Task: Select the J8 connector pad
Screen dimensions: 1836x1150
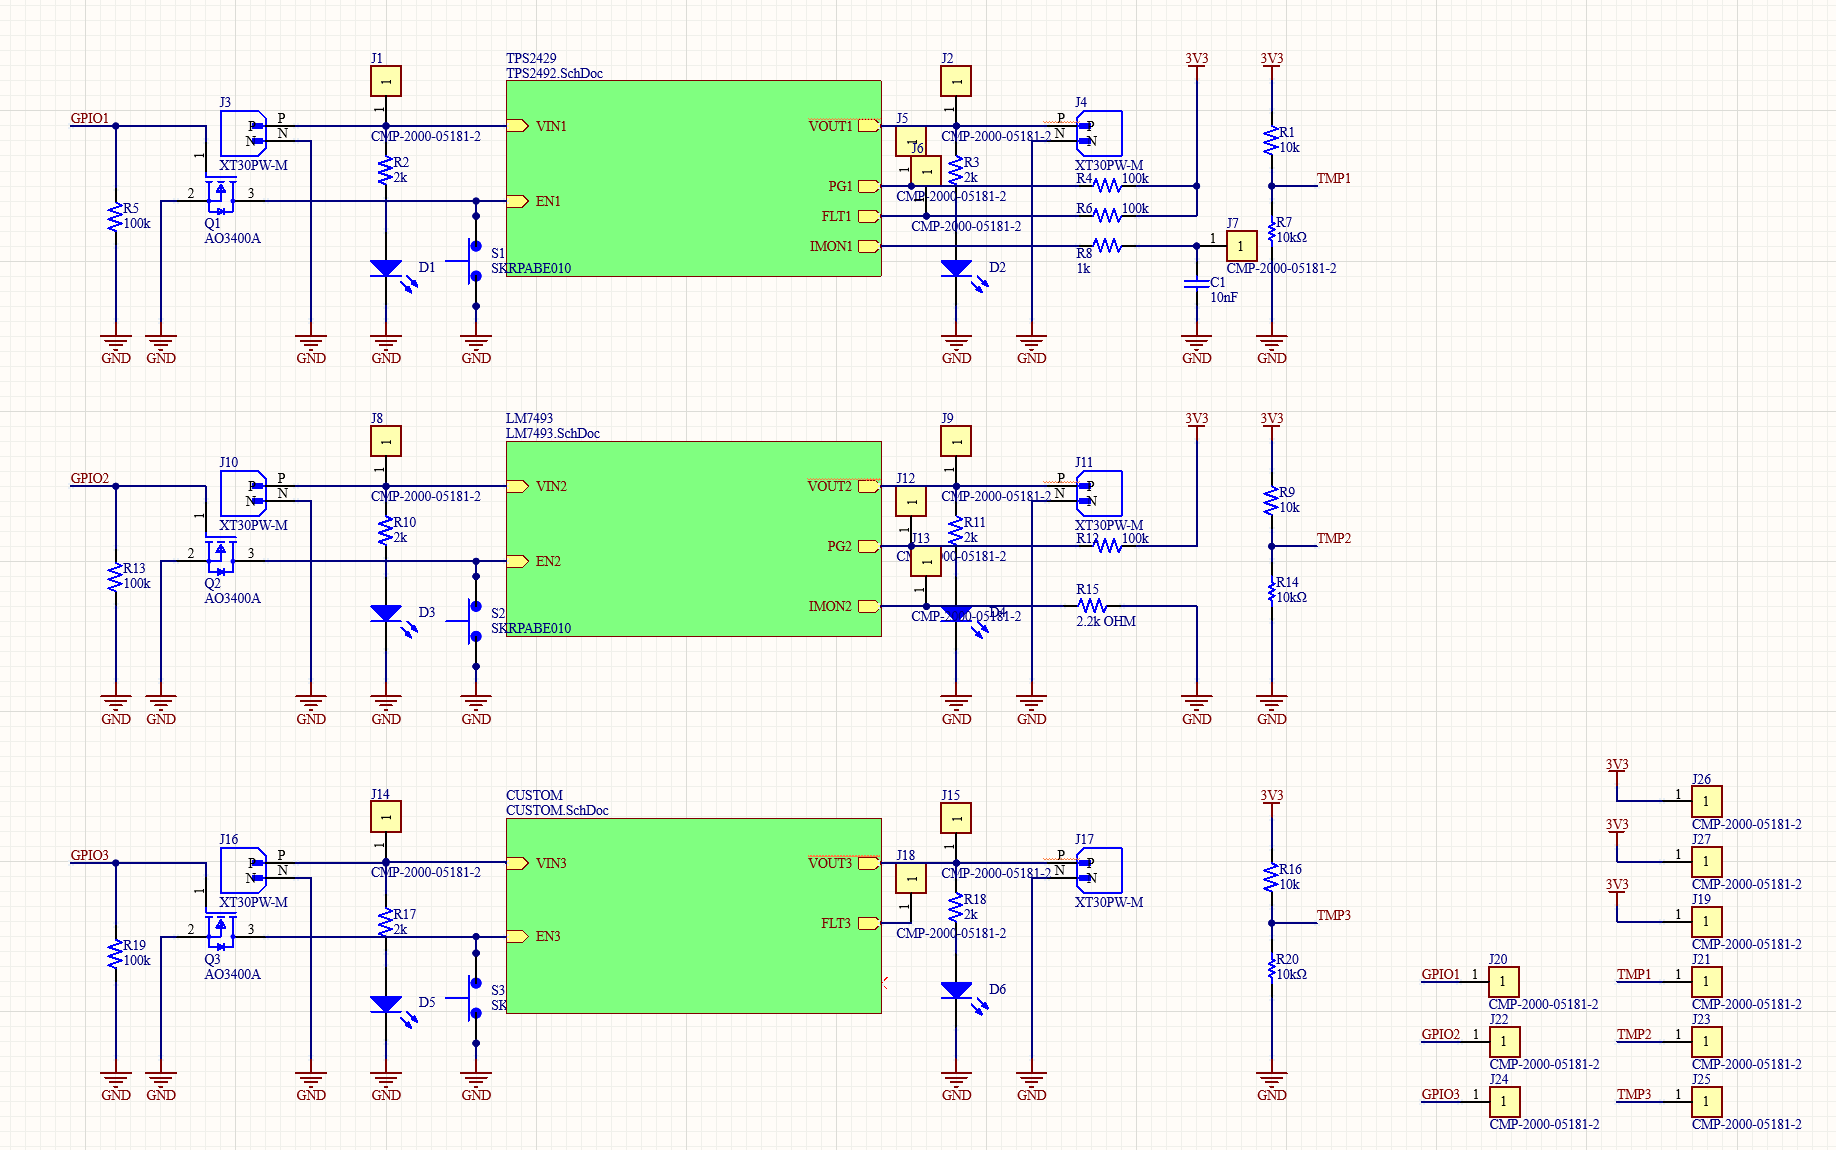Action: (386, 441)
